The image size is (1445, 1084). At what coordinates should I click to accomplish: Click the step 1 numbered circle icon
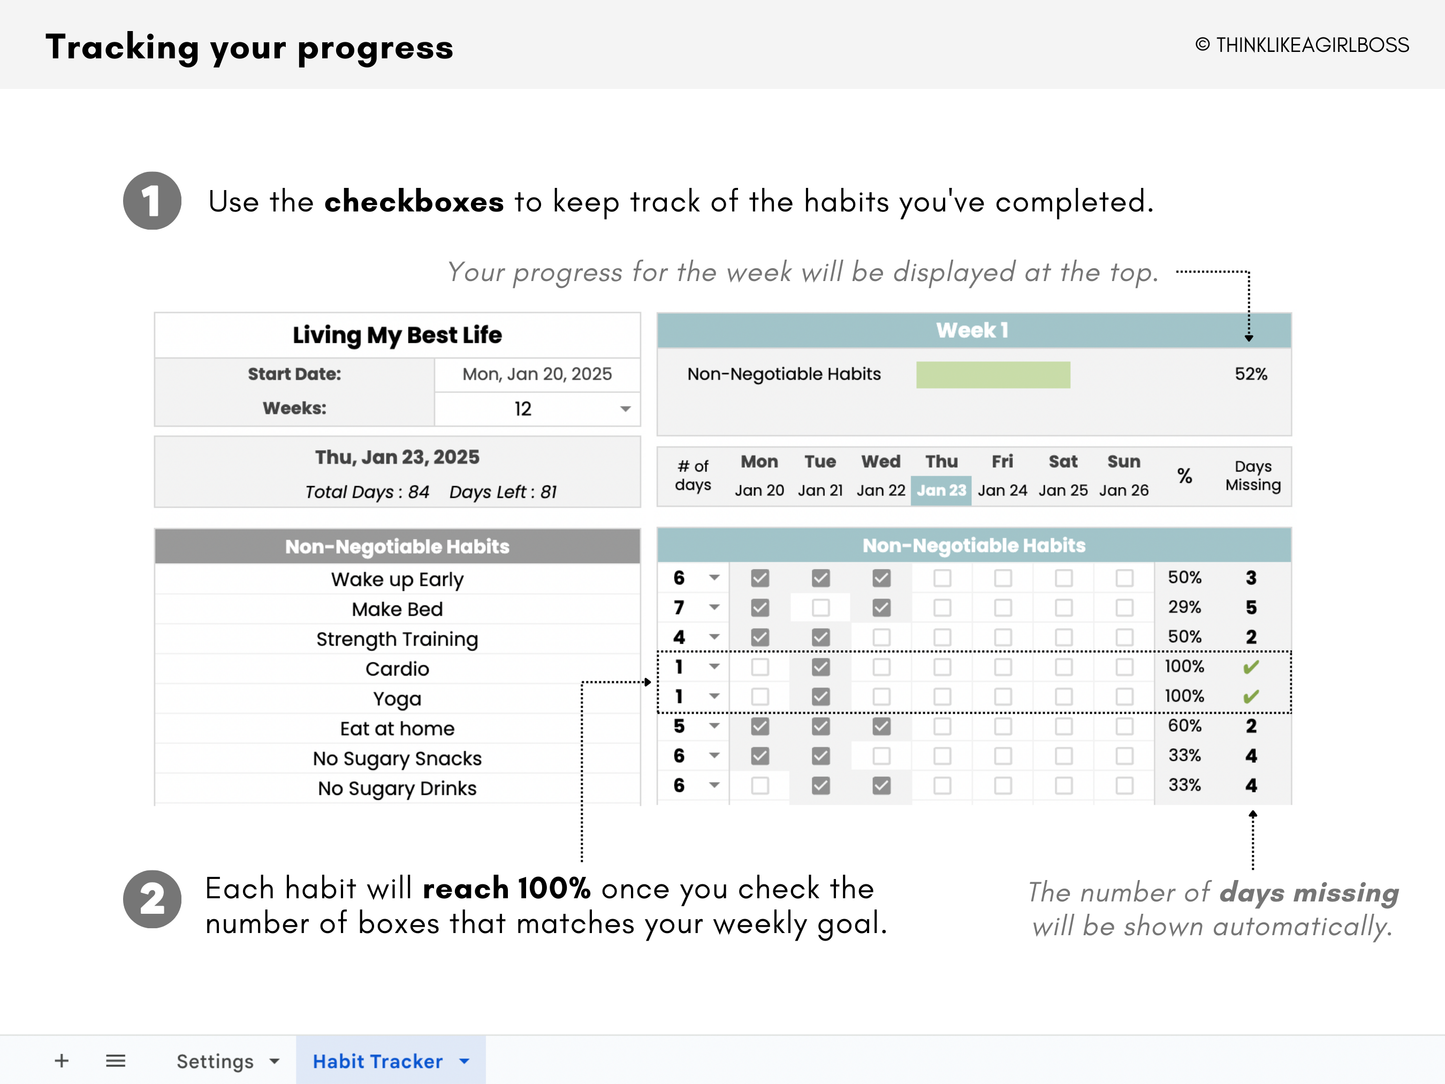coord(152,201)
